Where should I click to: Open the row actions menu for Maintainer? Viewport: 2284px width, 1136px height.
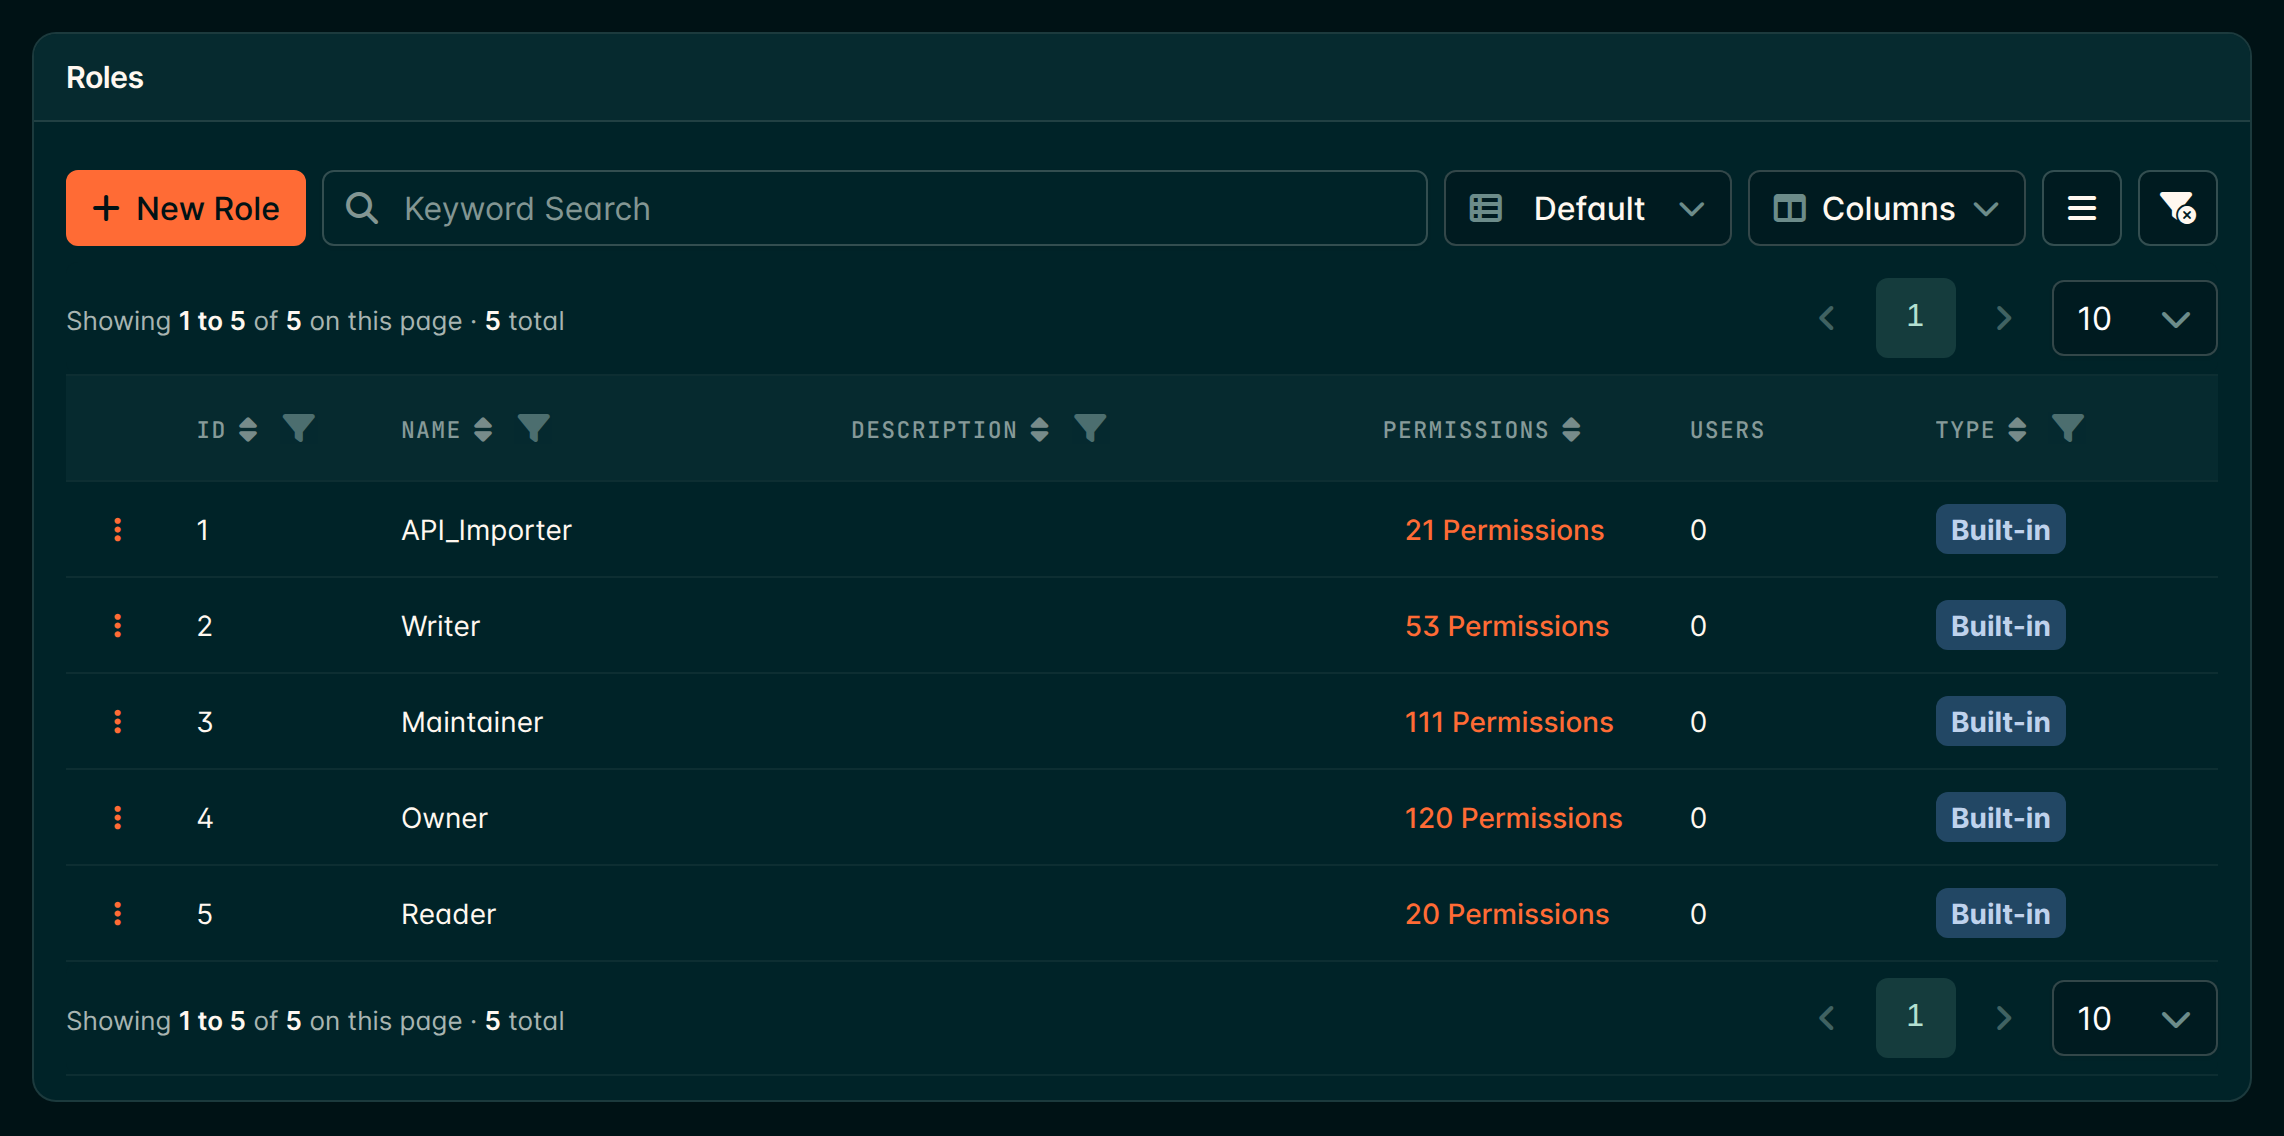(x=118, y=722)
